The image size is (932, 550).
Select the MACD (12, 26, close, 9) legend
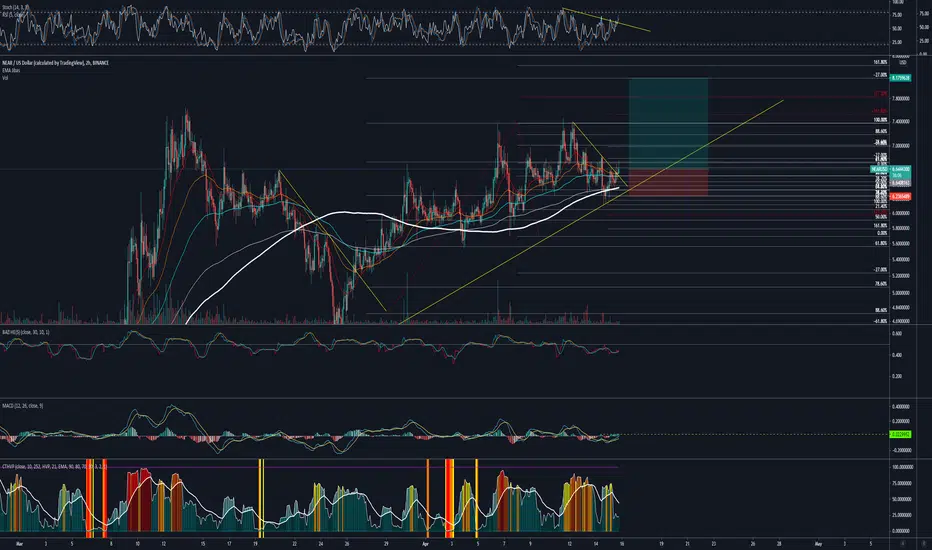23,406
